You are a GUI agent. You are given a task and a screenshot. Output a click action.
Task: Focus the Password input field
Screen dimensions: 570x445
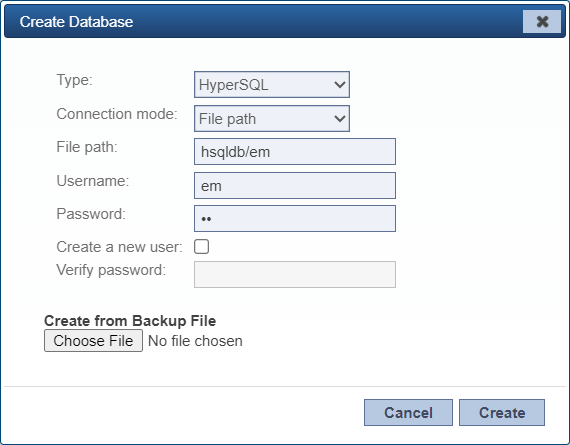(295, 219)
